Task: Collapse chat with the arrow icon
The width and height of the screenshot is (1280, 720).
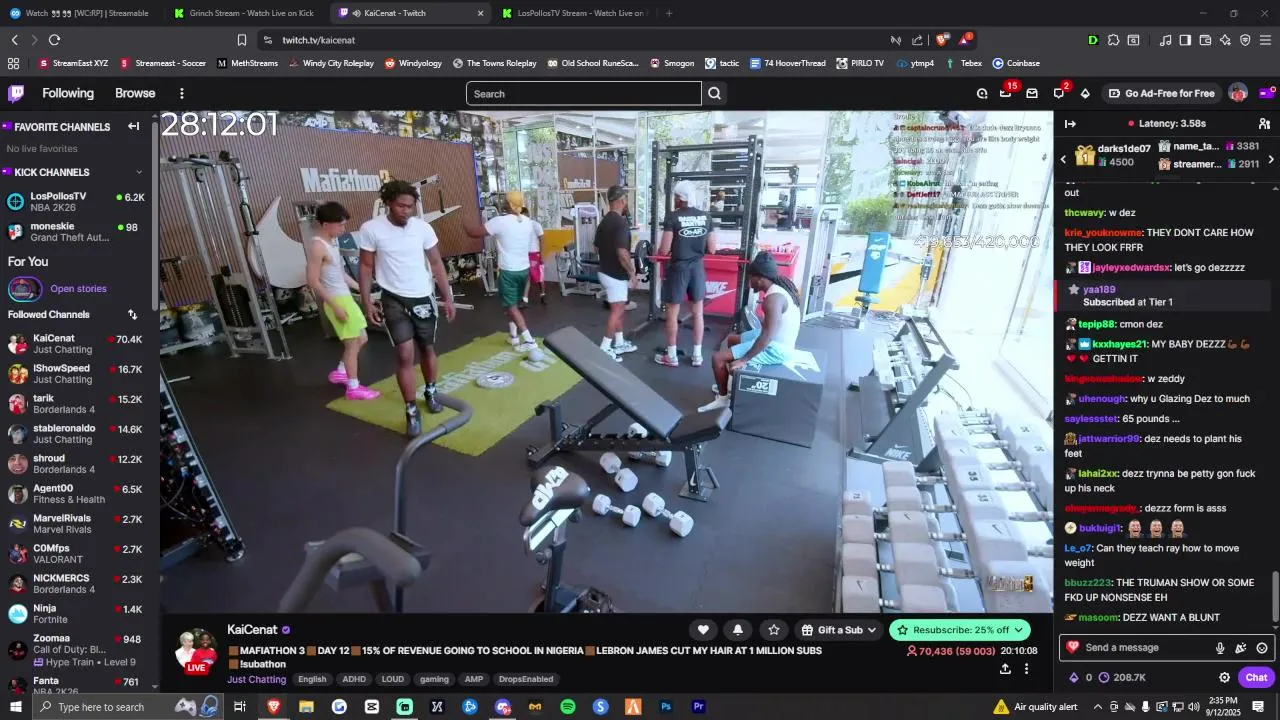Action: click(x=1070, y=123)
